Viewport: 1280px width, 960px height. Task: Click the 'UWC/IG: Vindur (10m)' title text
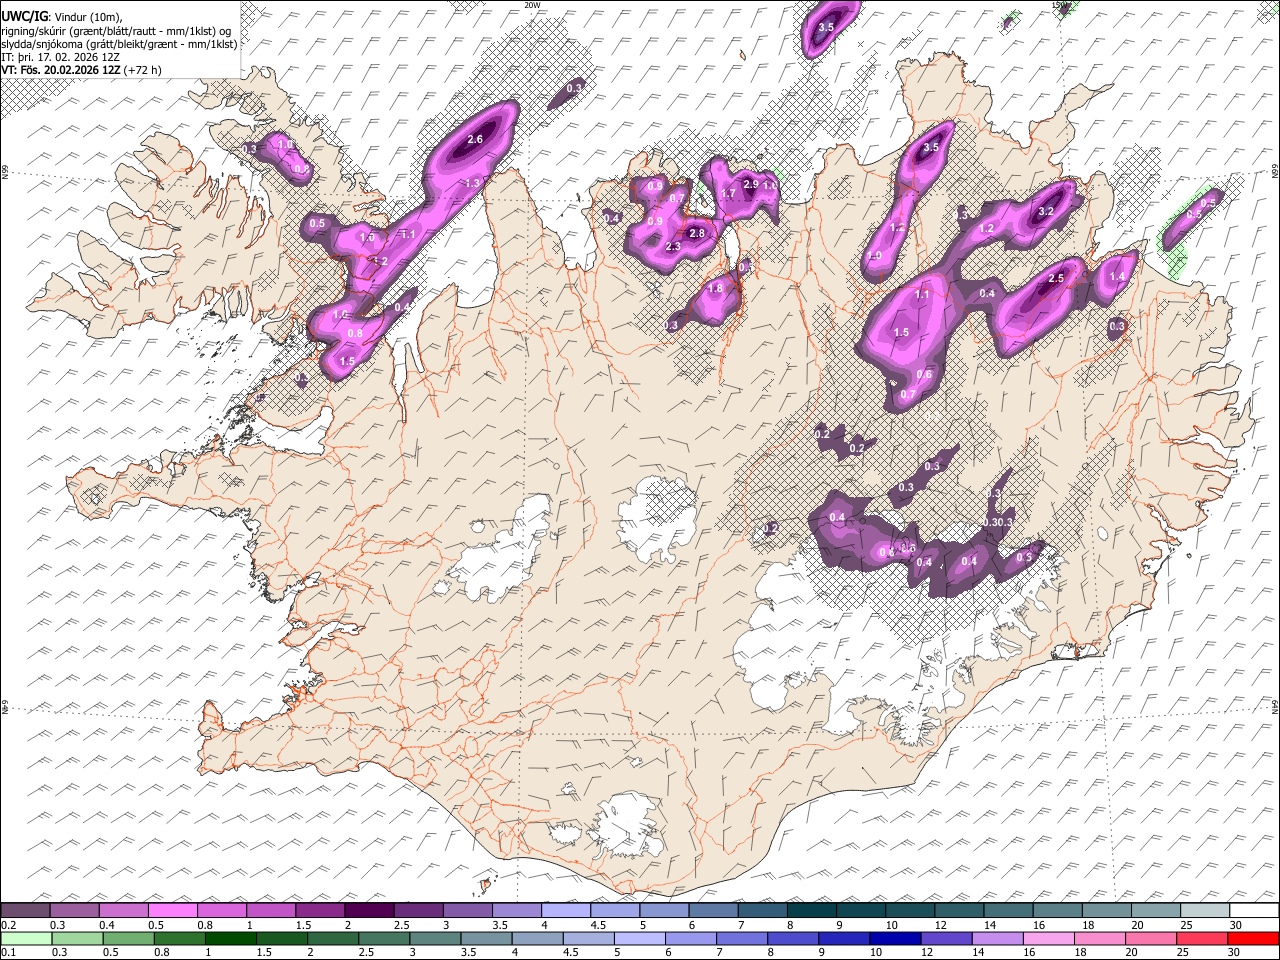pos(61,16)
